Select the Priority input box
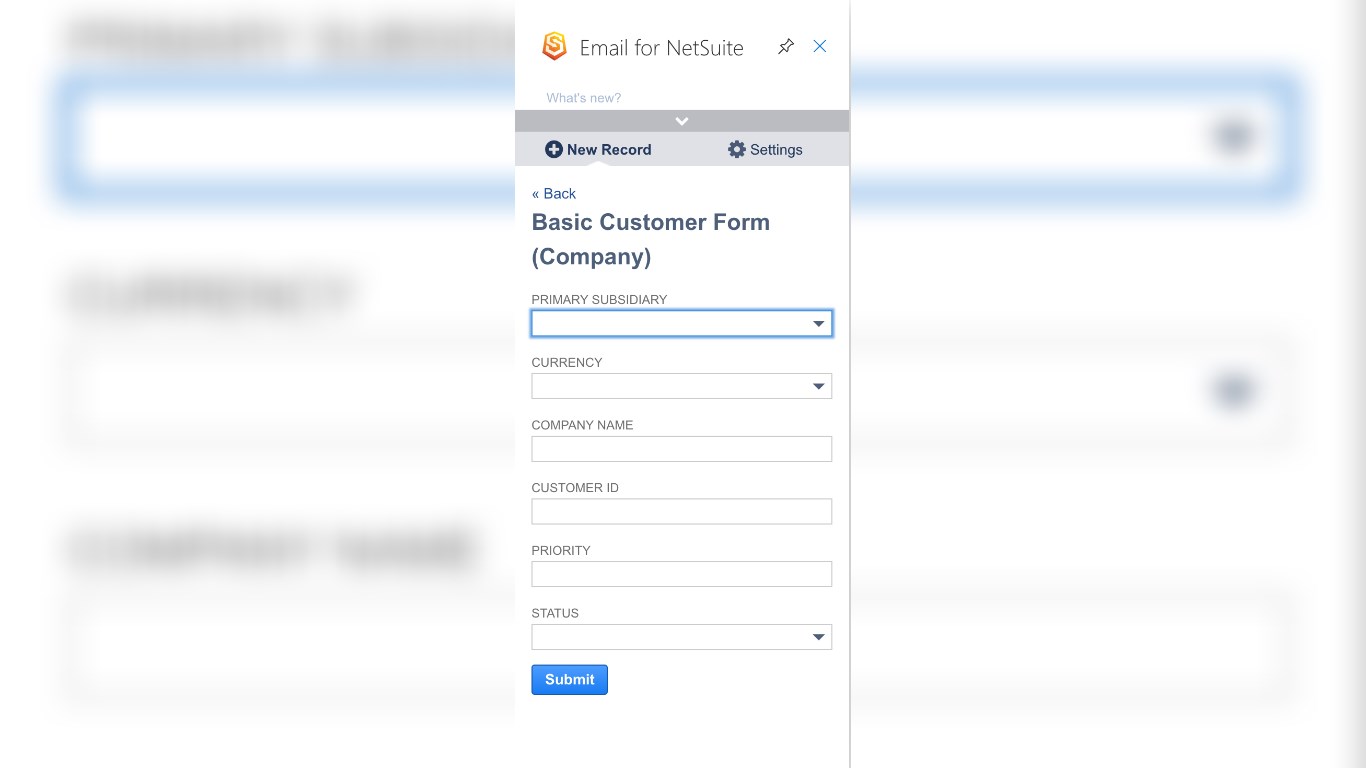Viewport: 1366px width, 768px height. pyautogui.click(x=681, y=574)
